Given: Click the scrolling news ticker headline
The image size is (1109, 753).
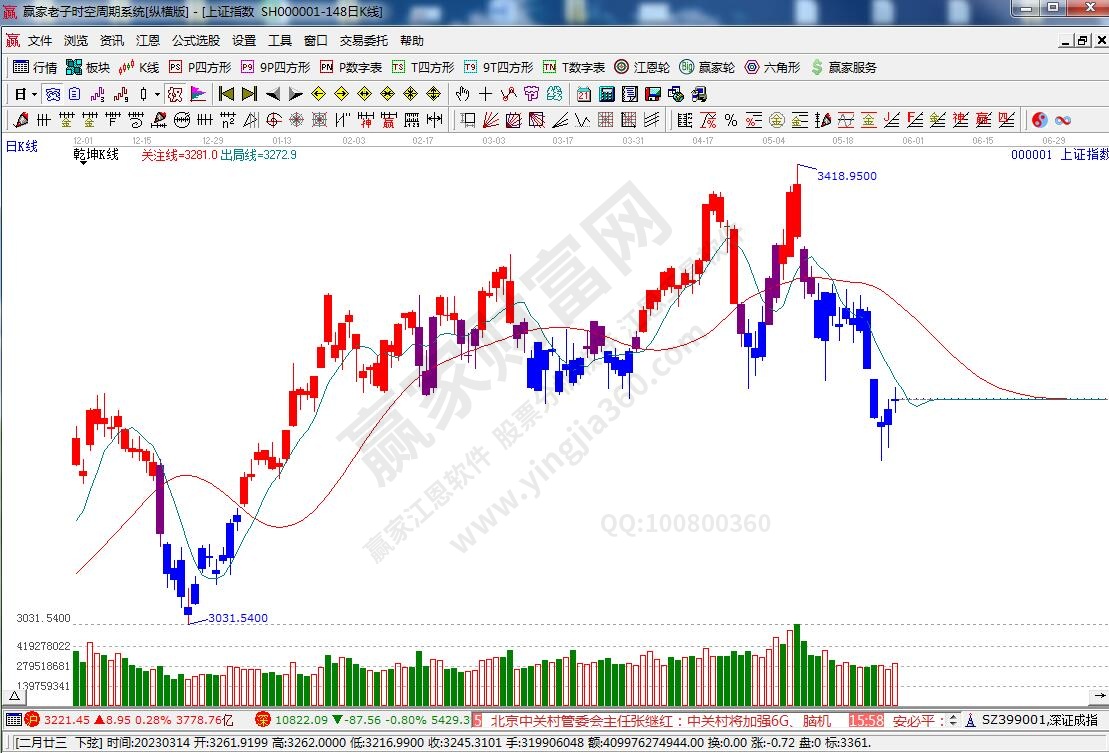Looking at the screenshot, I should [660, 720].
